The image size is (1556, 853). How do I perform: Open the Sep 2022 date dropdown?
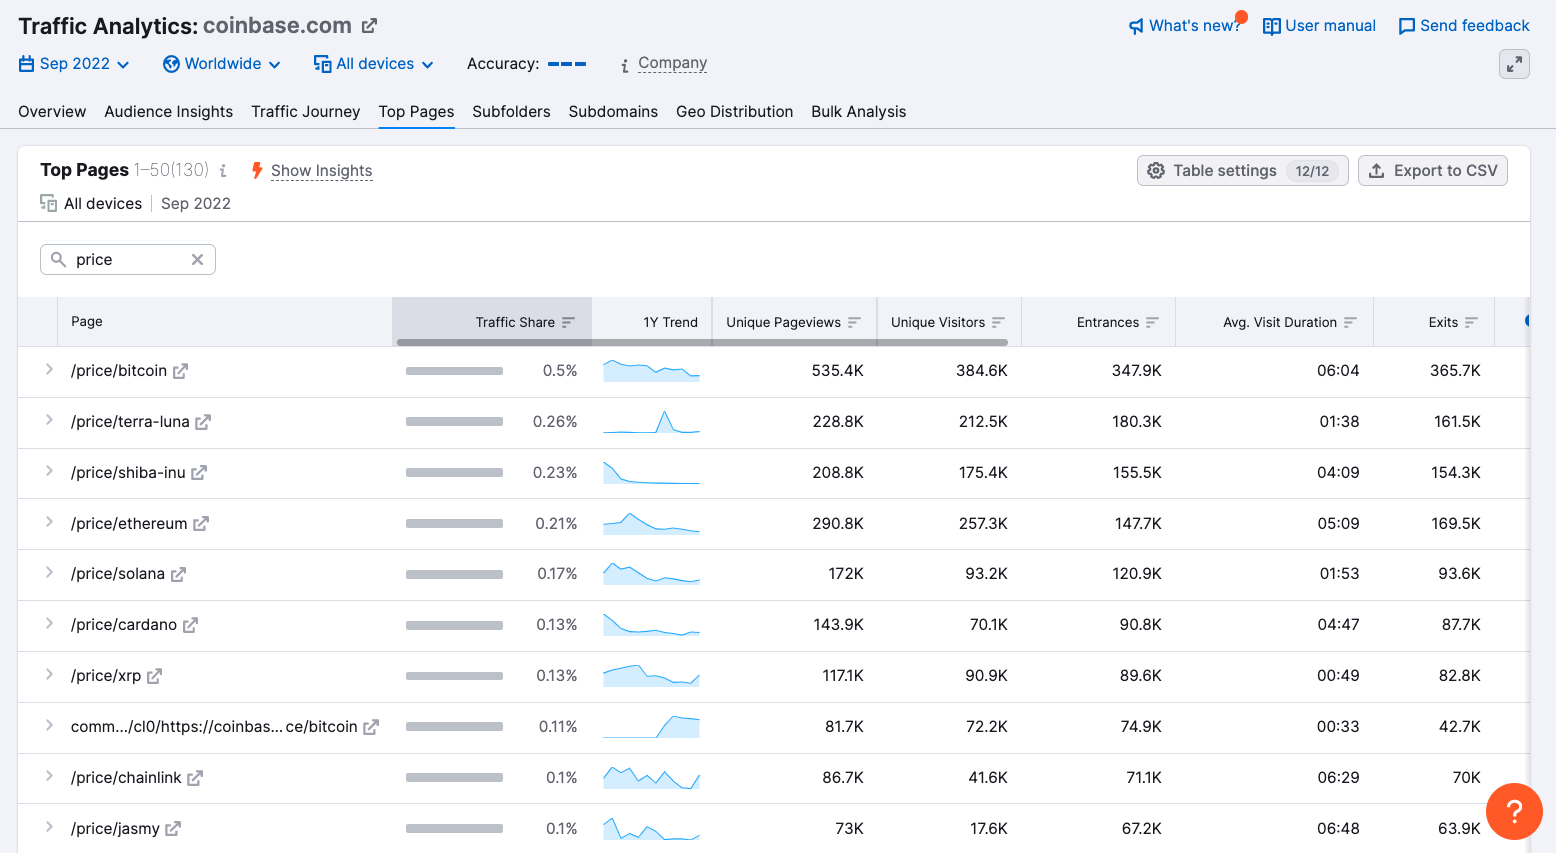coord(74,64)
